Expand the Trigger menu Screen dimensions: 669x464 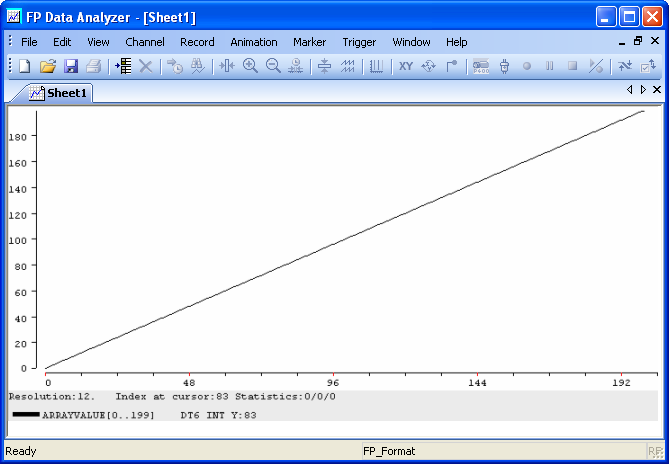(x=359, y=42)
